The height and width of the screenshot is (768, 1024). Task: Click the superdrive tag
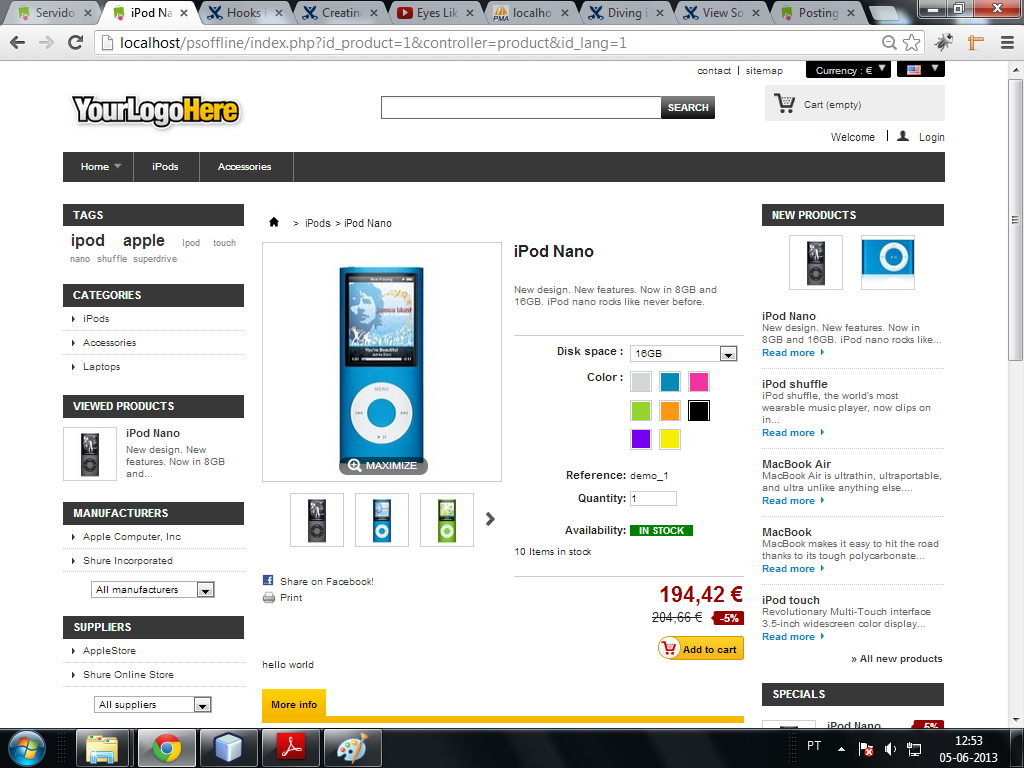[155, 259]
